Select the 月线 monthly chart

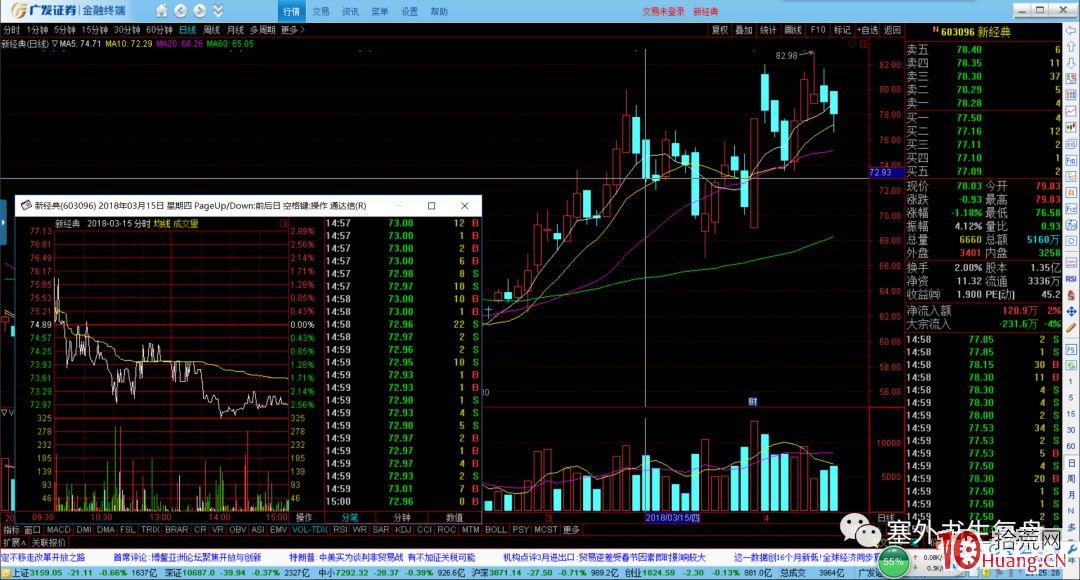pos(236,30)
